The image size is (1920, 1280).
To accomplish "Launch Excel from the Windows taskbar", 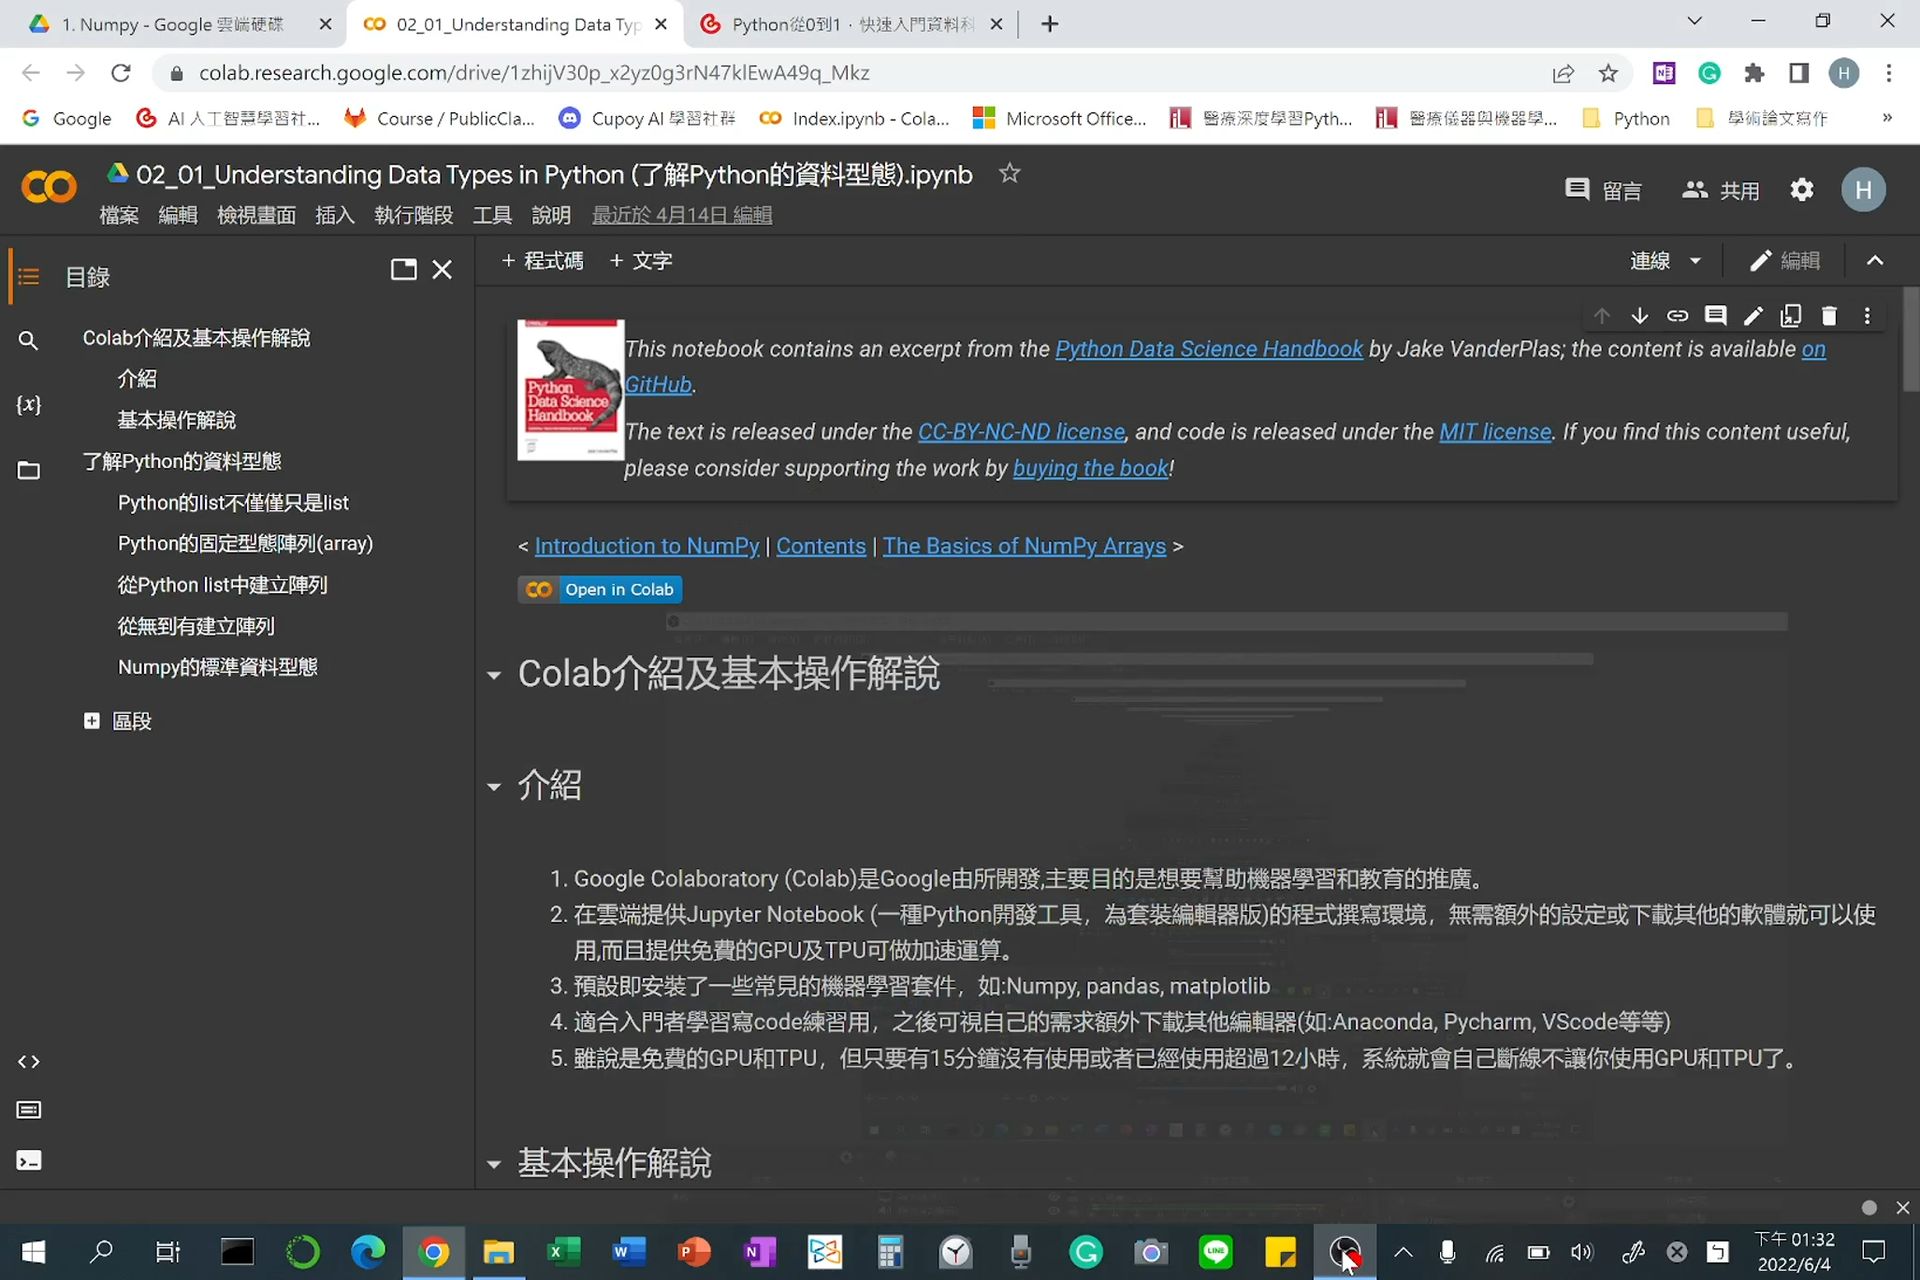I will 563,1252.
